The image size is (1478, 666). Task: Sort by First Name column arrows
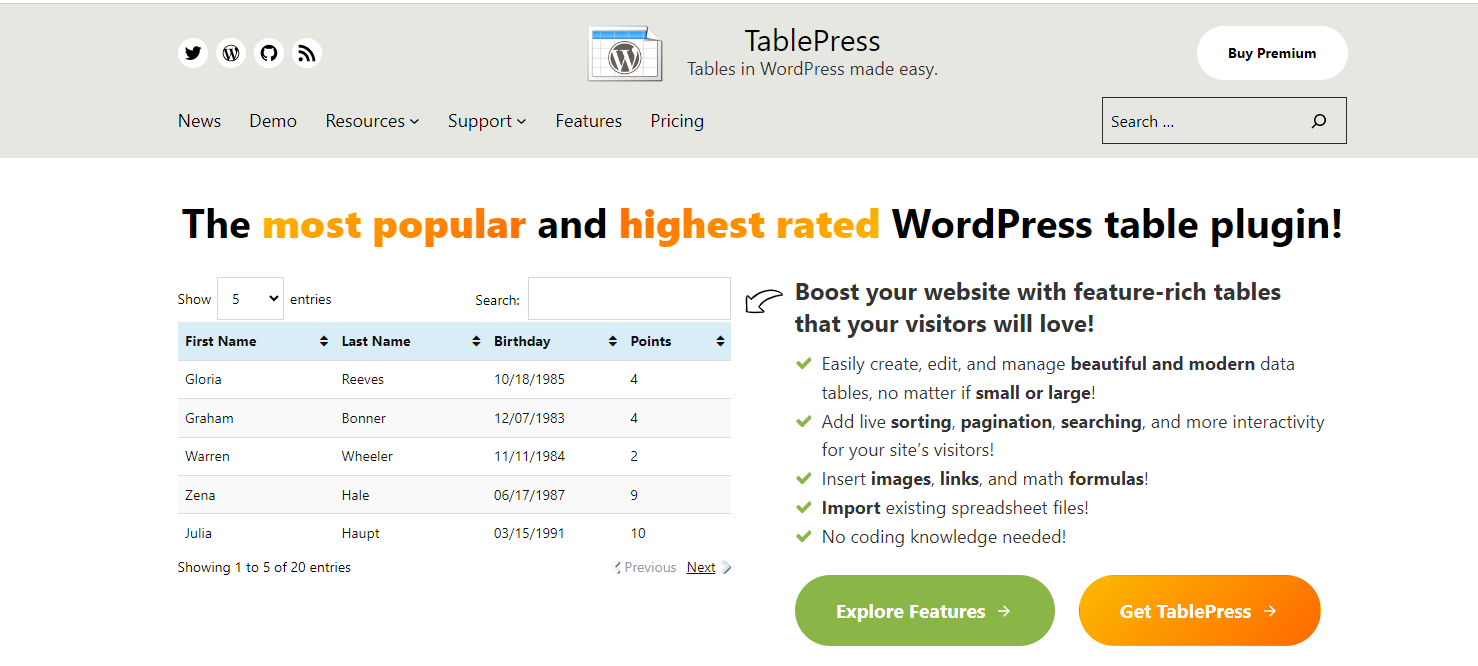click(324, 342)
